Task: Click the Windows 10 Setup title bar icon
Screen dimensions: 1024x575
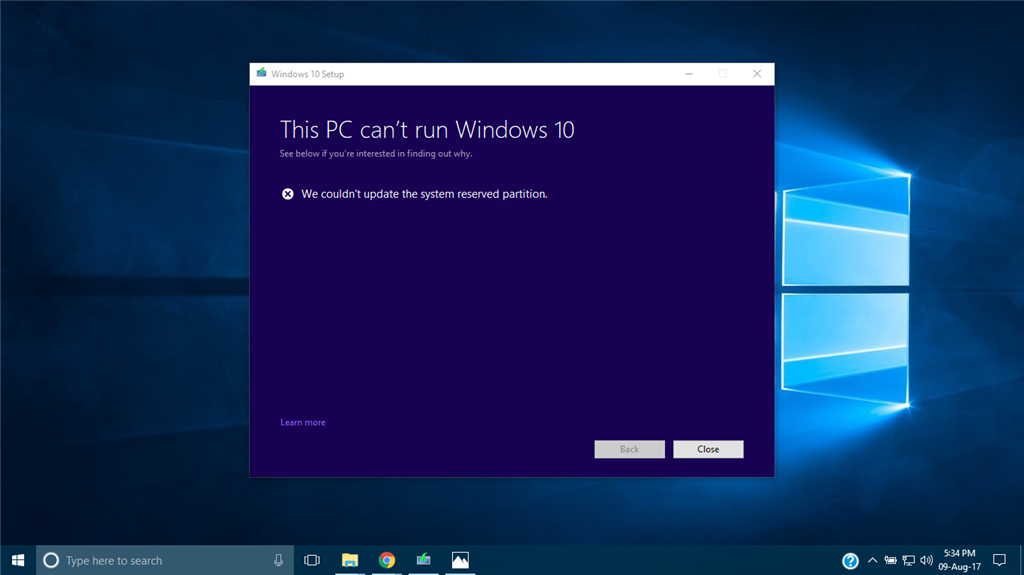Action: (x=261, y=73)
